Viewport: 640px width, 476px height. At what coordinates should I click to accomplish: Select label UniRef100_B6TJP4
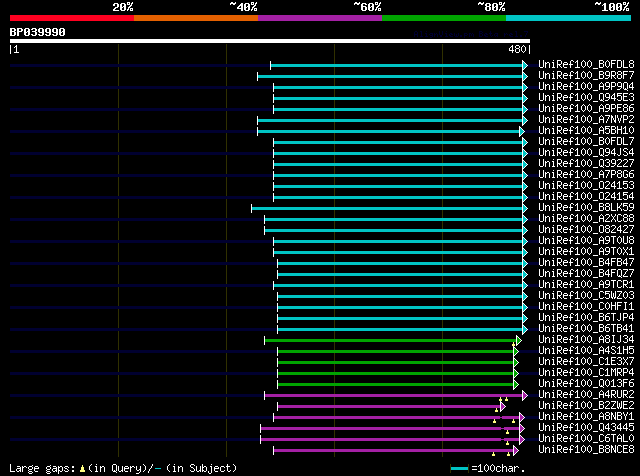[x=586, y=318]
